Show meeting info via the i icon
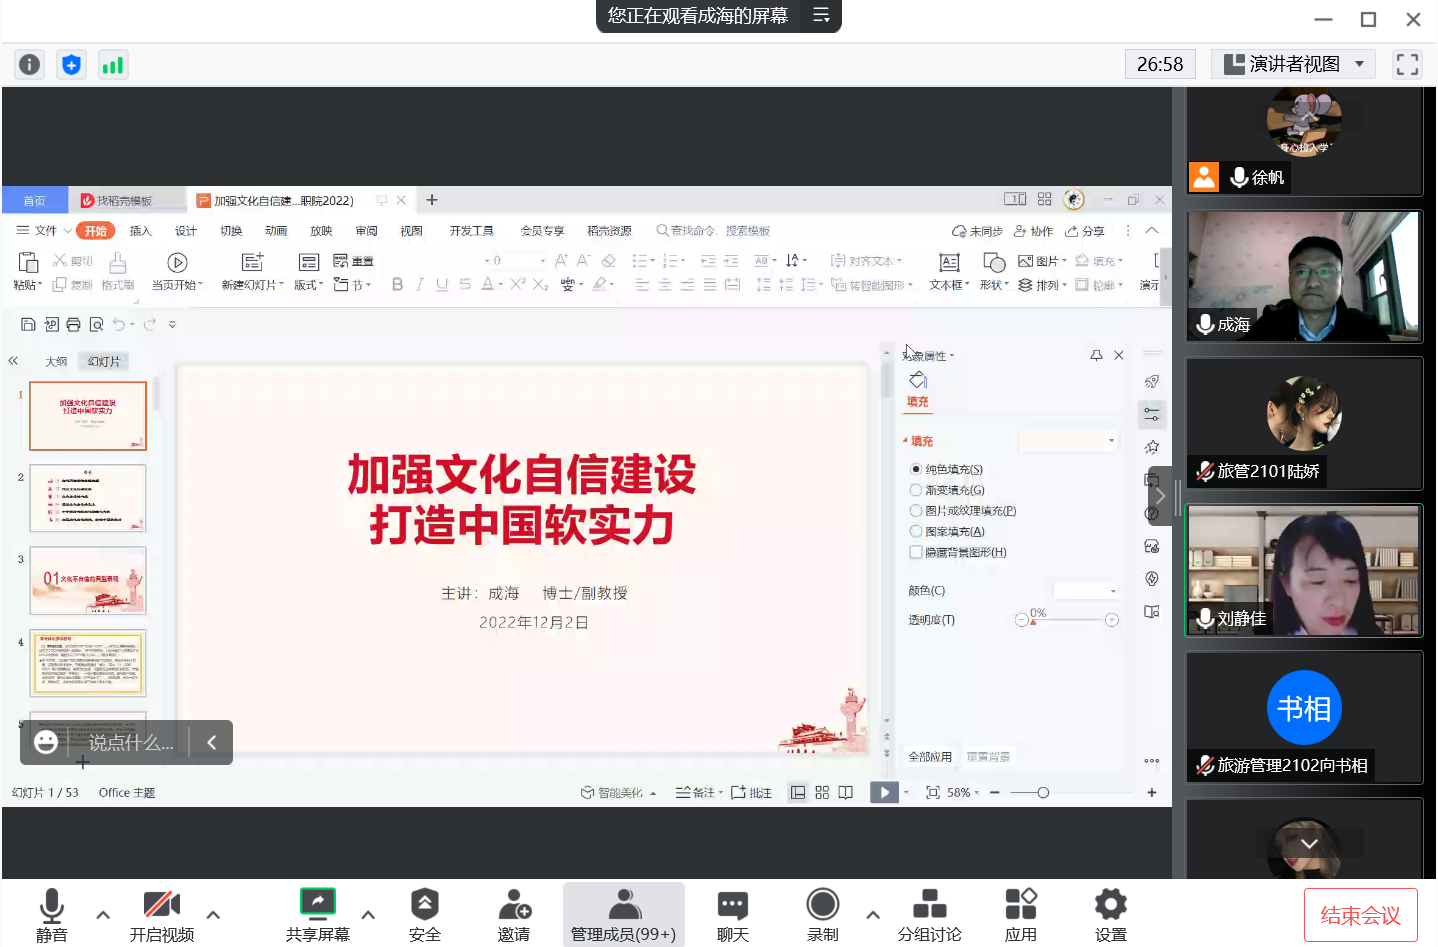 [30, 65]
